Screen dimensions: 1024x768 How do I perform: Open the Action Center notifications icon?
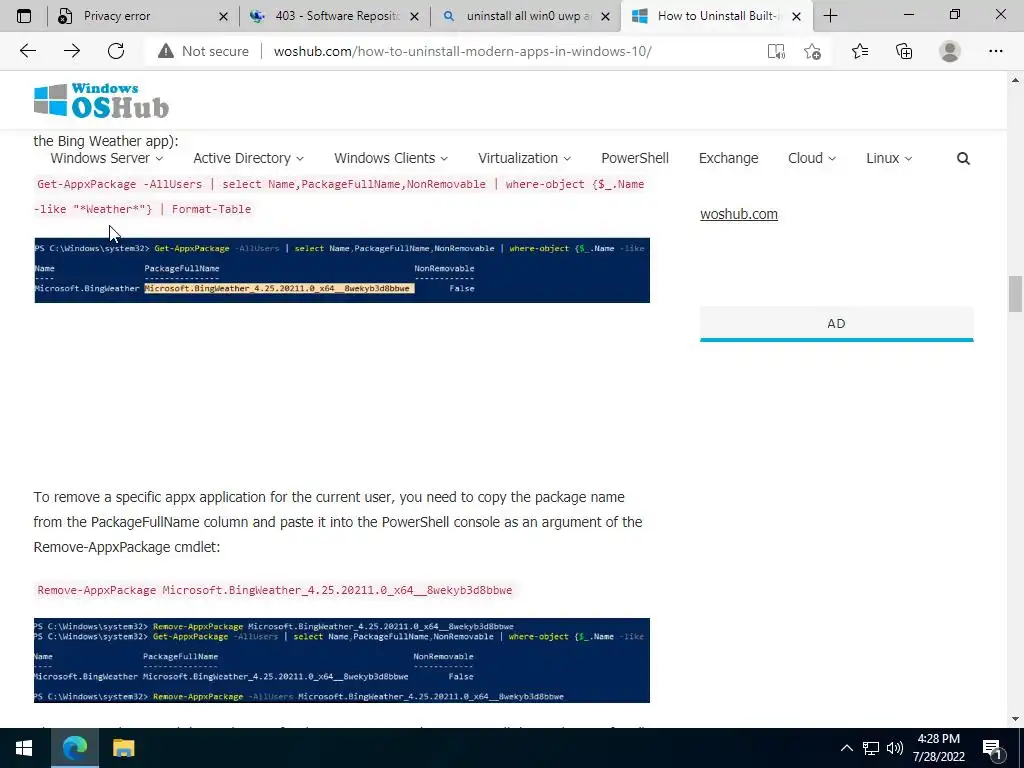coord(993,748)
